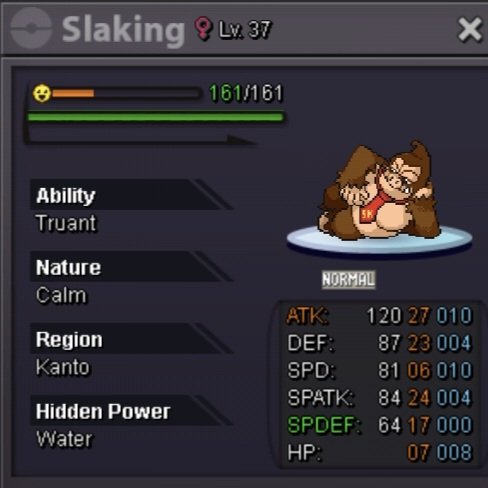The image size is (488, 488).
Task: Click the female gender symbol icon
Action: pos(203,29)
